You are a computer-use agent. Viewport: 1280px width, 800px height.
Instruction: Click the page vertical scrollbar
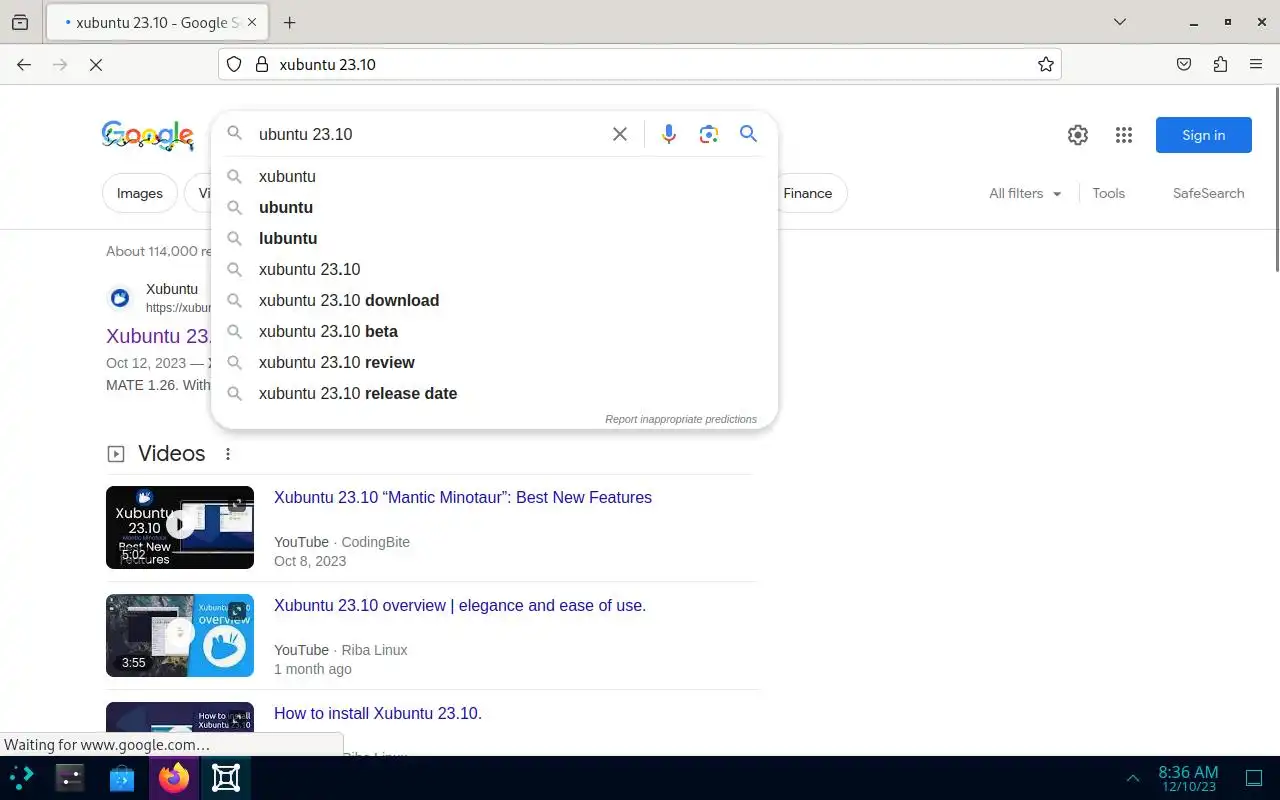(1275, 180)
